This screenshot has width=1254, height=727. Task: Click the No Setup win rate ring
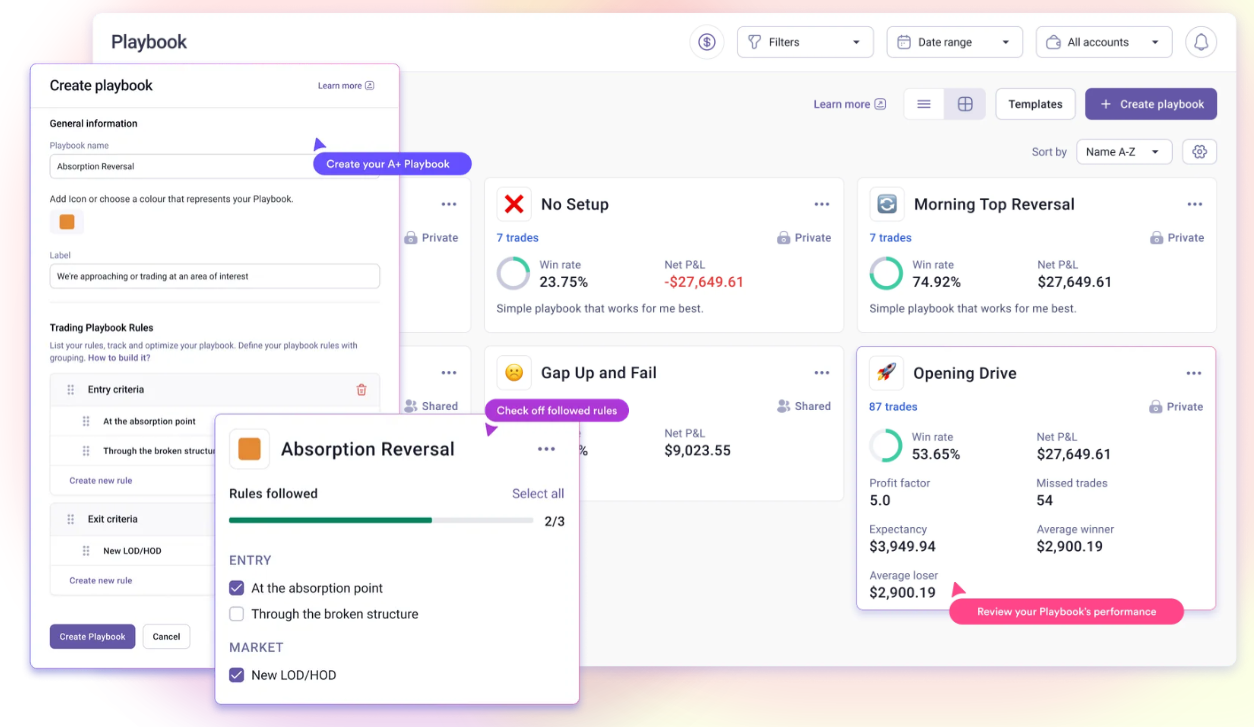[514, 274]
